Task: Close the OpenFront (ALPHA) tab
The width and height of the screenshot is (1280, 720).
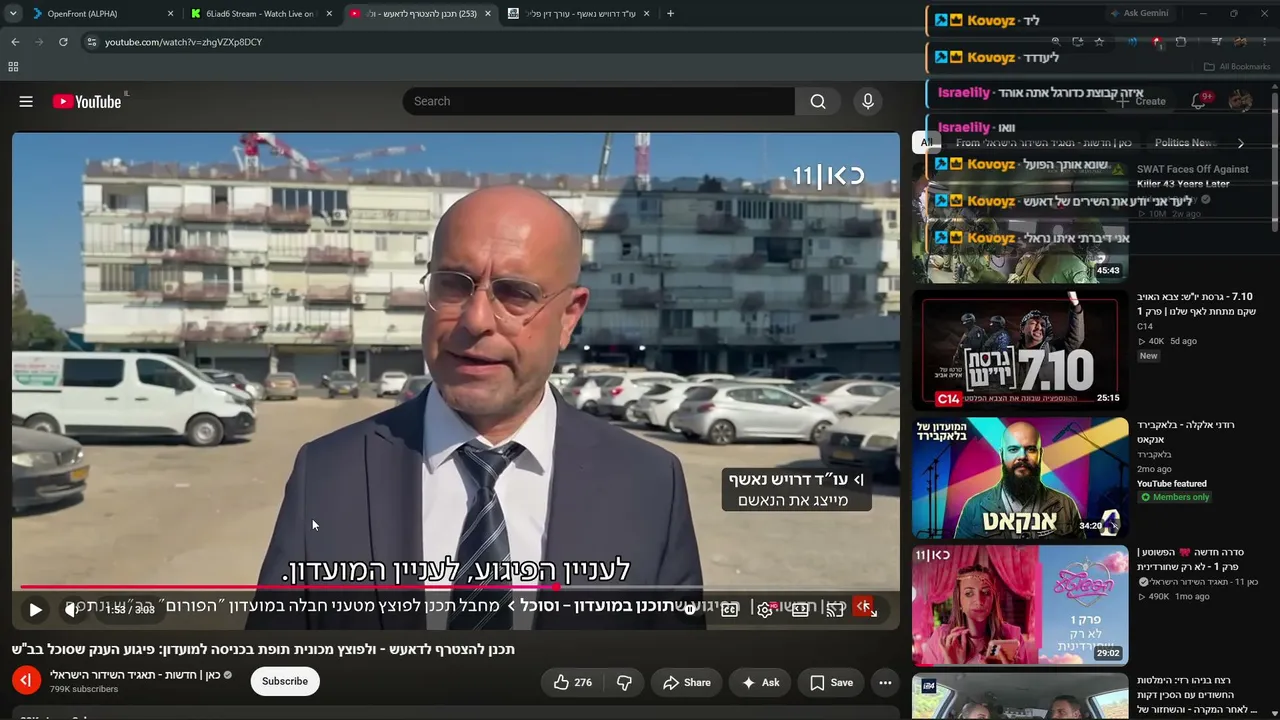Action: 170,14
